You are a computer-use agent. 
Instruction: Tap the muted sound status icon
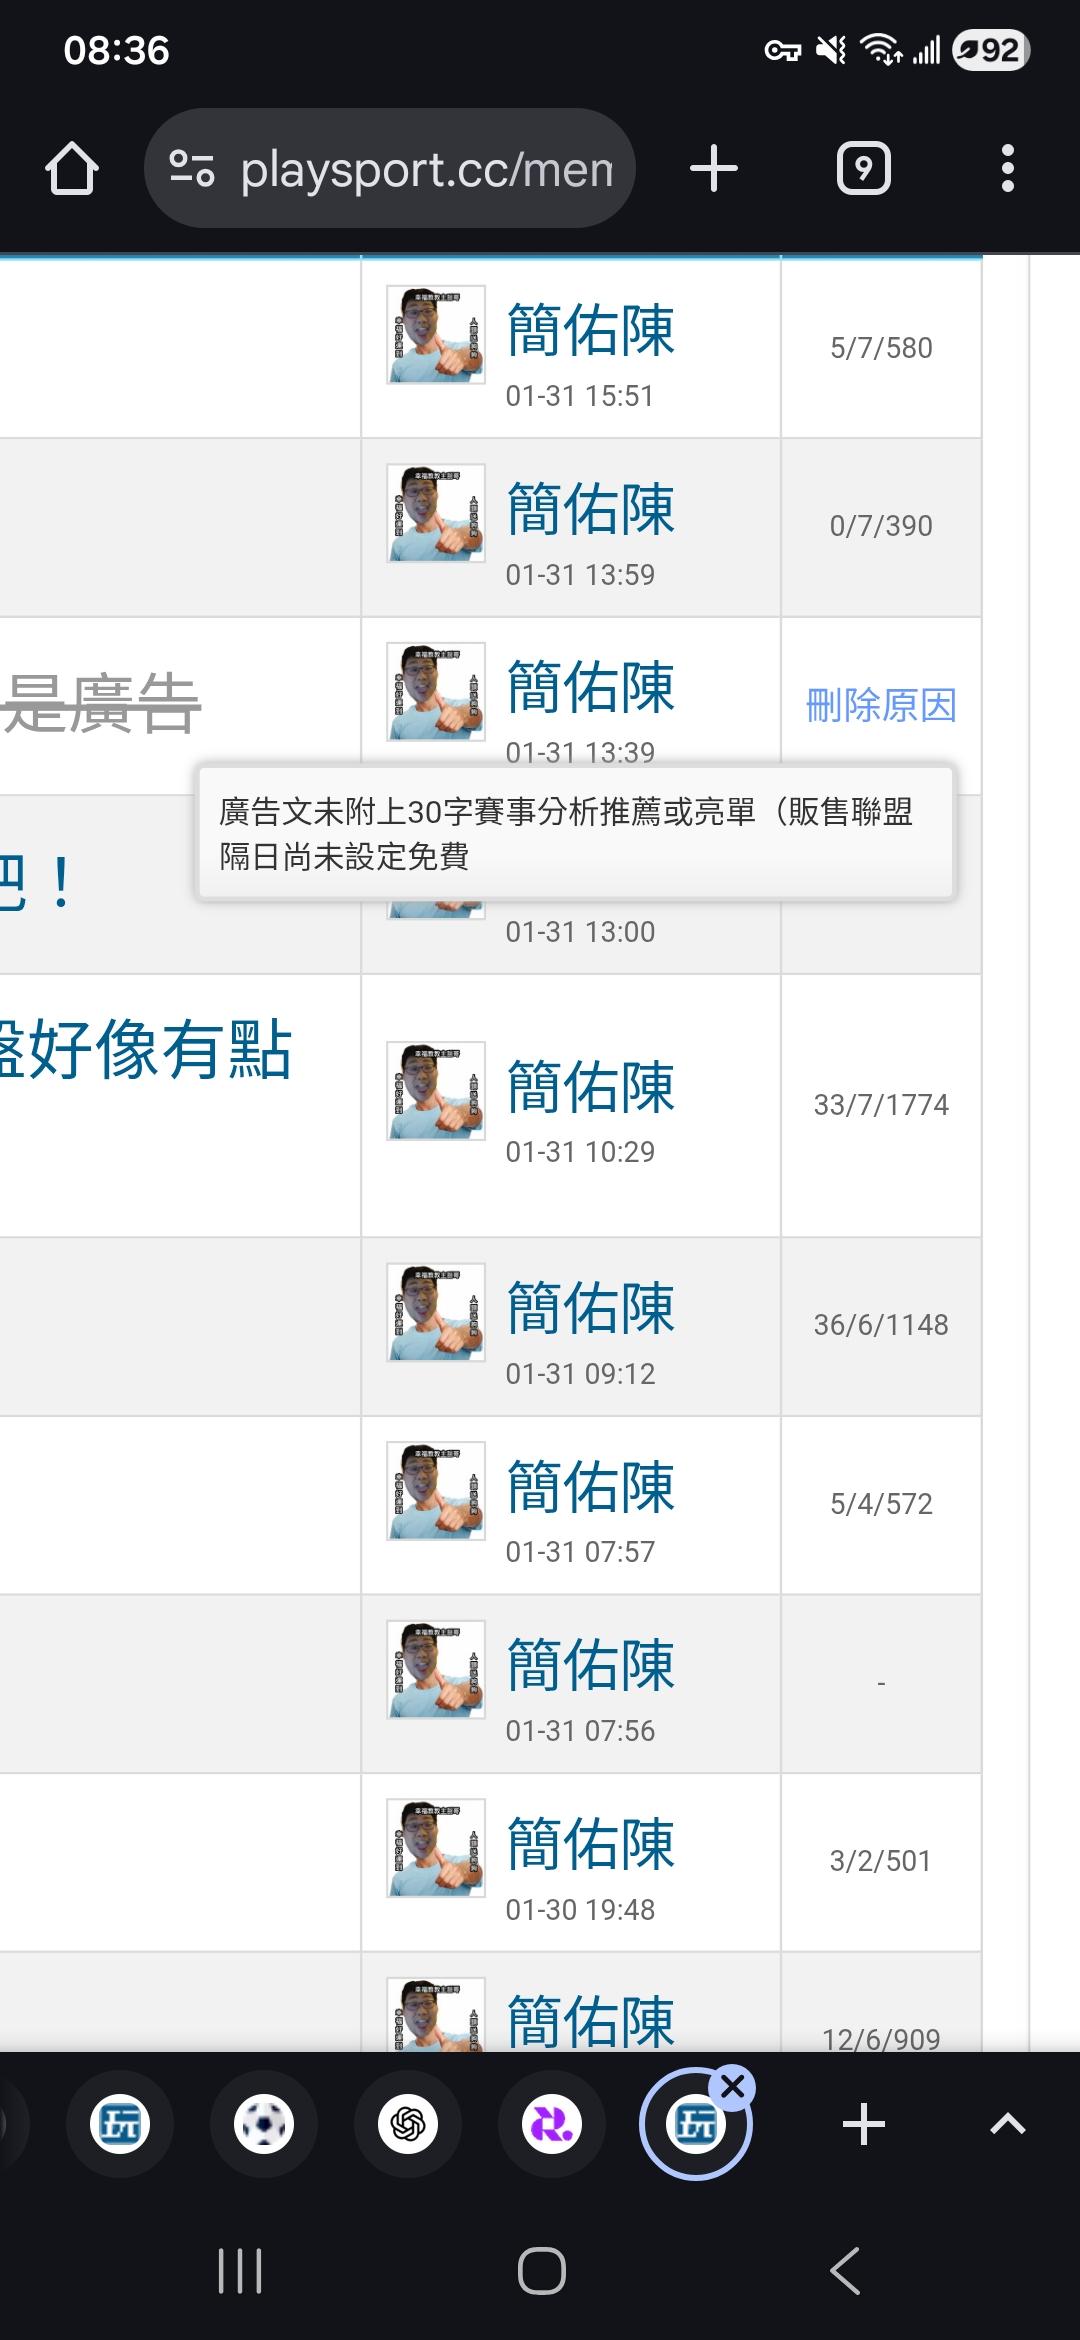coord(831,49)
